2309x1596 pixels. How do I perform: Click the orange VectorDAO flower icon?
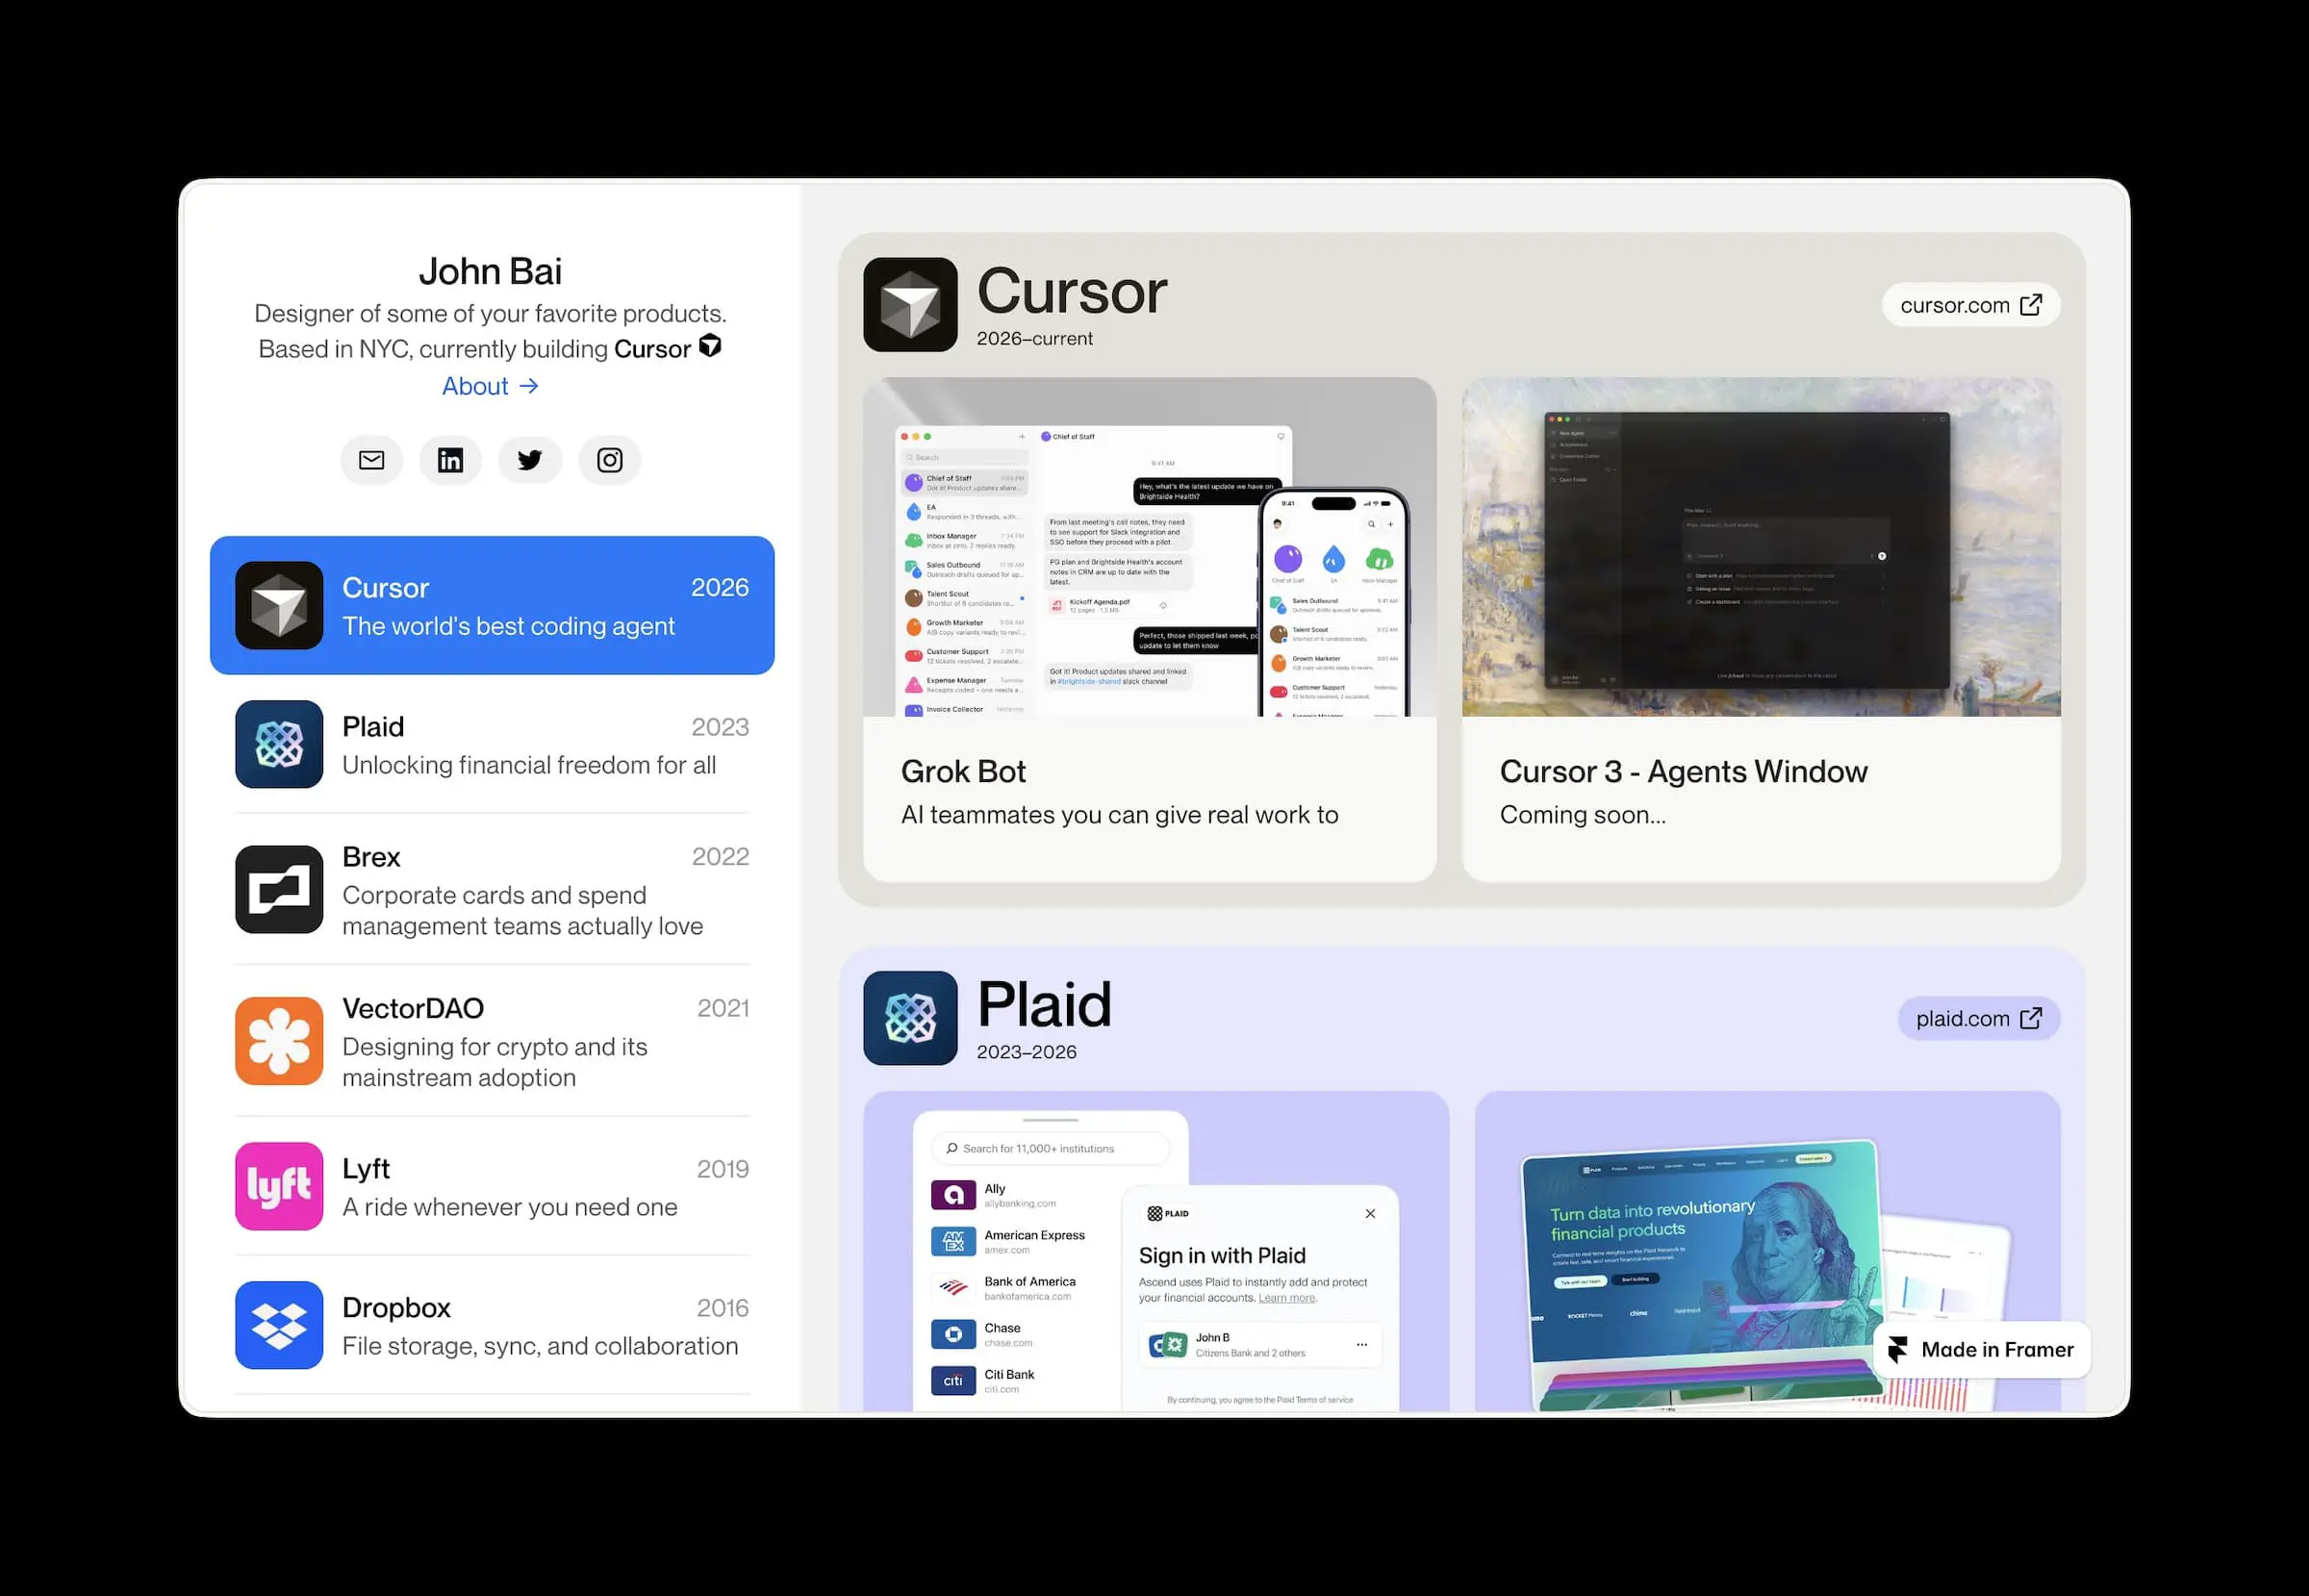click(279, 1041)
